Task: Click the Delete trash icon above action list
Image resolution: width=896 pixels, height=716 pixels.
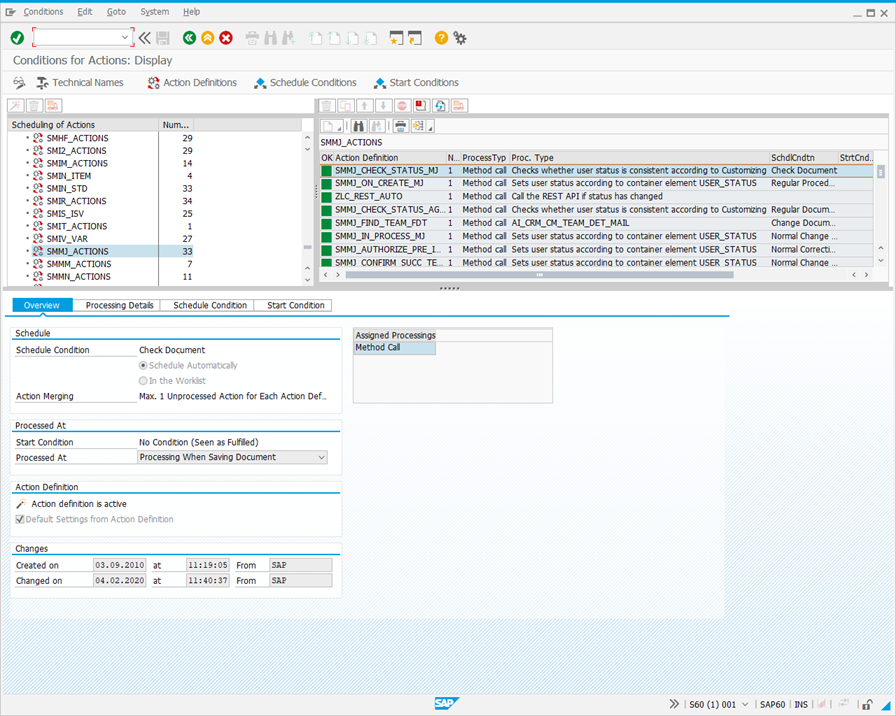Action: pyautogui.click(x=327, y=105)
